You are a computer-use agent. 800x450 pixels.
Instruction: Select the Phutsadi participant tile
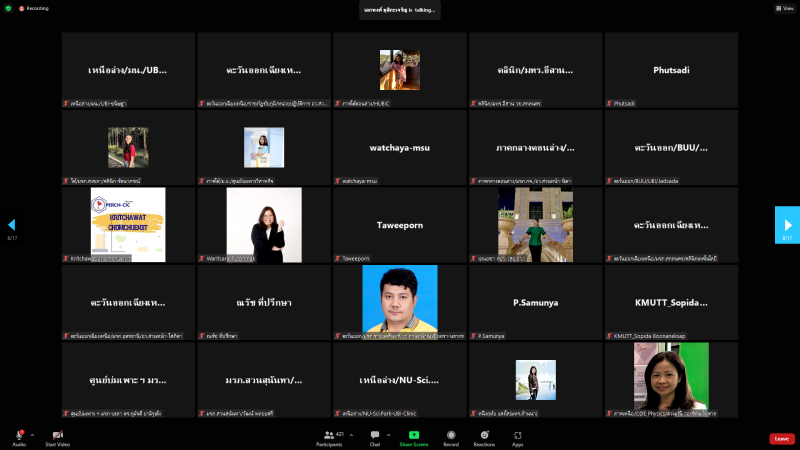pyautogui.click(x=671, y=70)
